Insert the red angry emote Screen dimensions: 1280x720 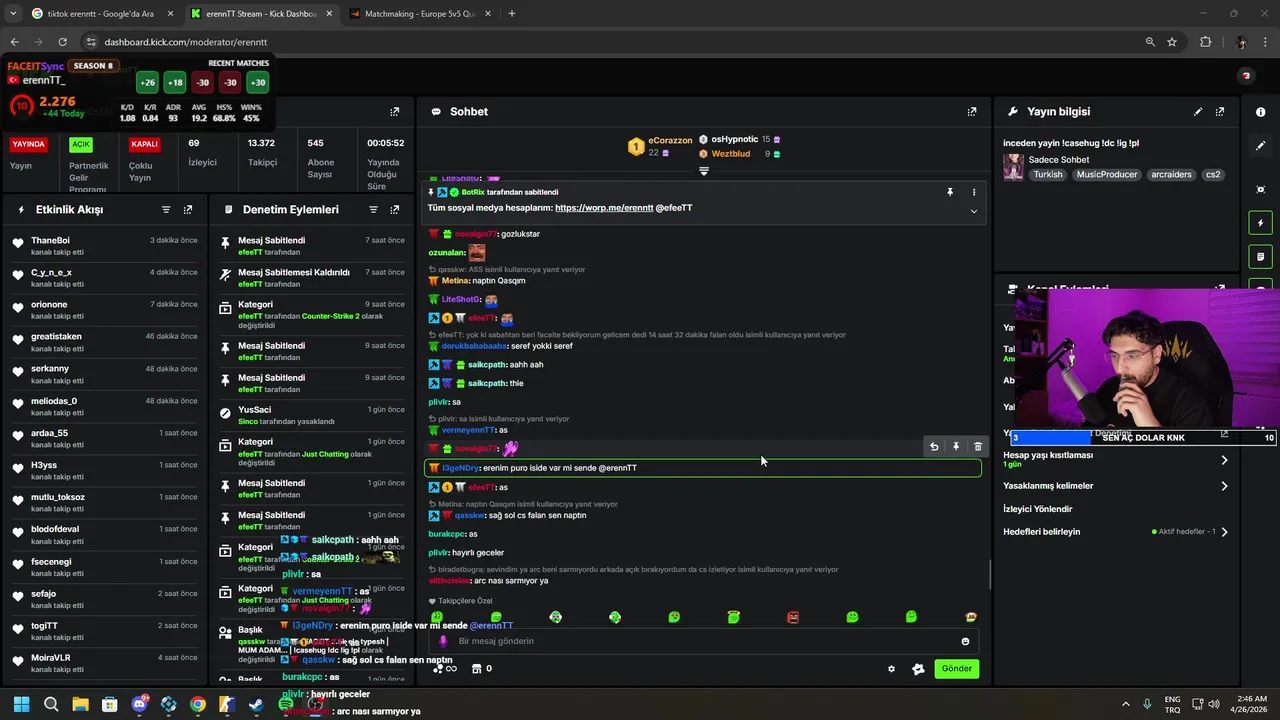pos(793,617)
